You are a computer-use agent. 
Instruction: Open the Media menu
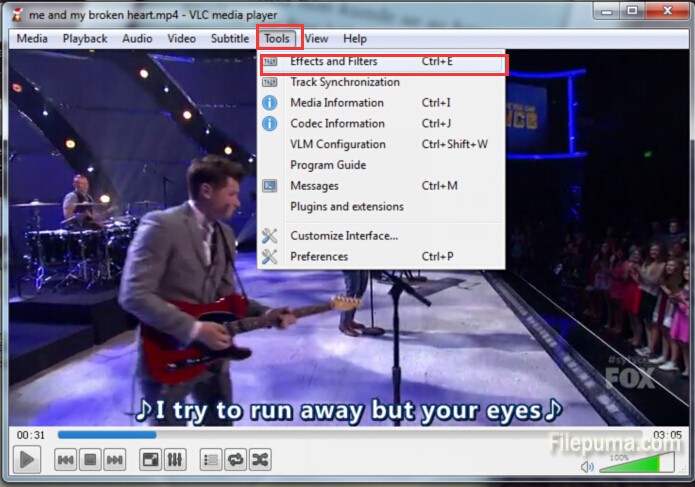pos(32,39)
